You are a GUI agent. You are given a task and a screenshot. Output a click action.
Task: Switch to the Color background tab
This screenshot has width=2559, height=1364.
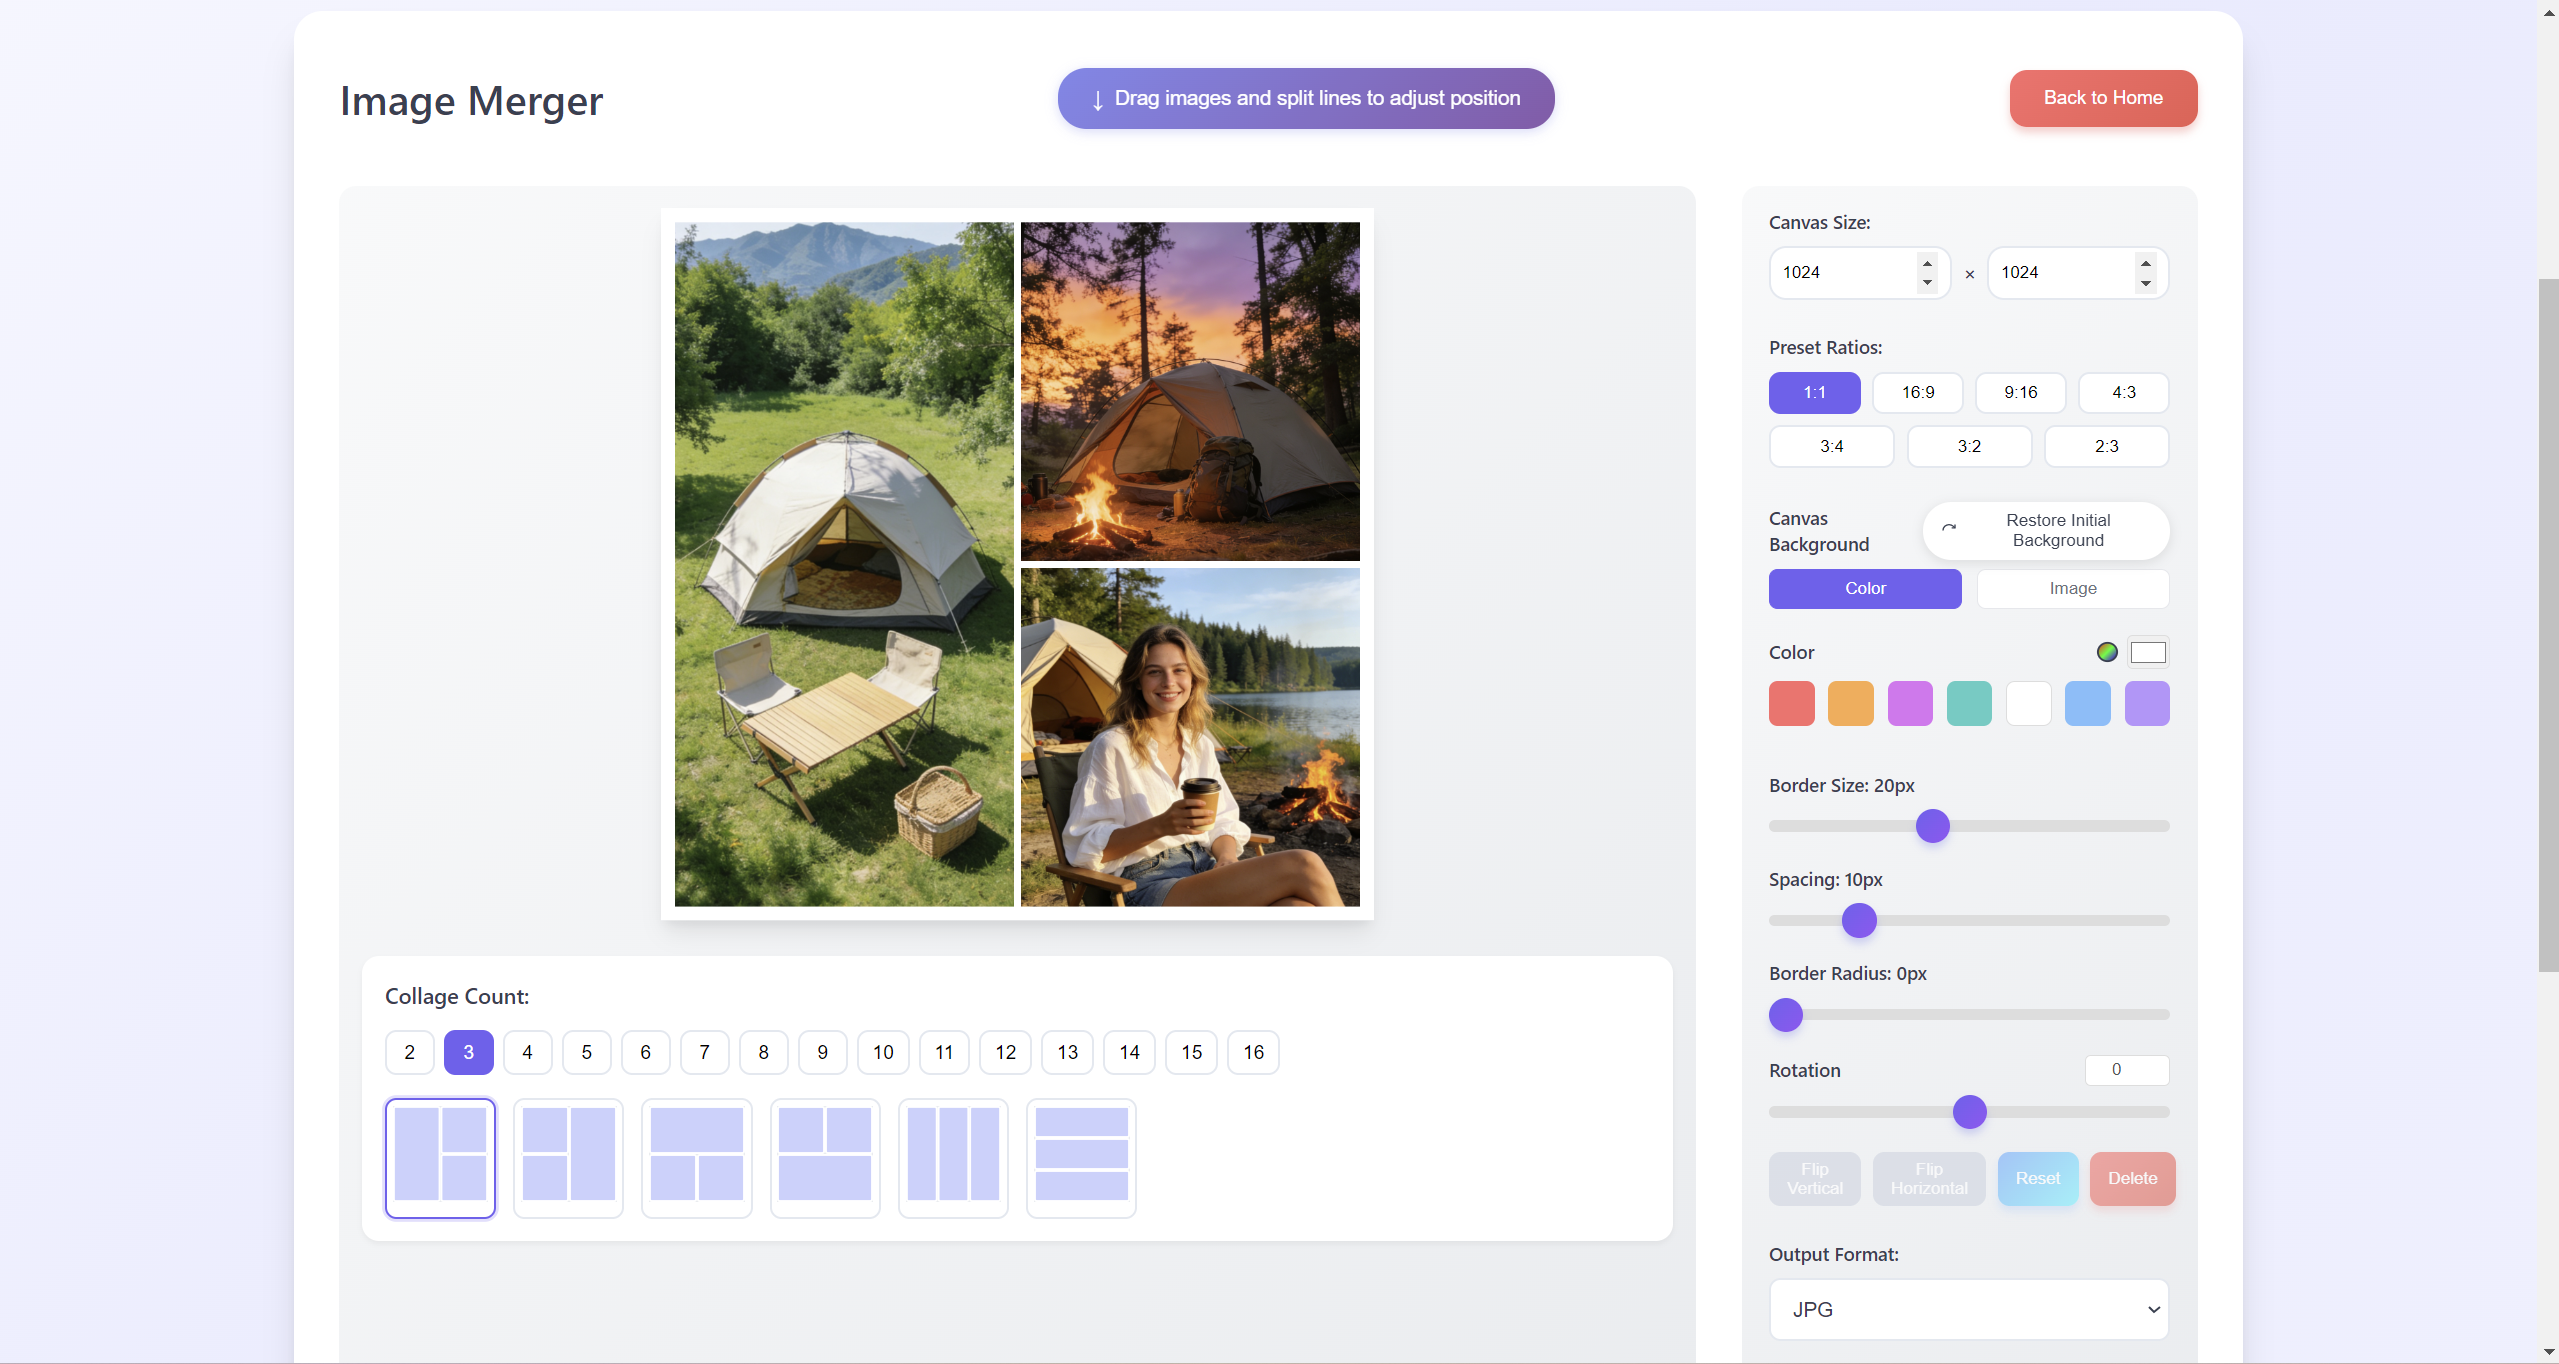pyautogui.click(x=1864, y=588)
